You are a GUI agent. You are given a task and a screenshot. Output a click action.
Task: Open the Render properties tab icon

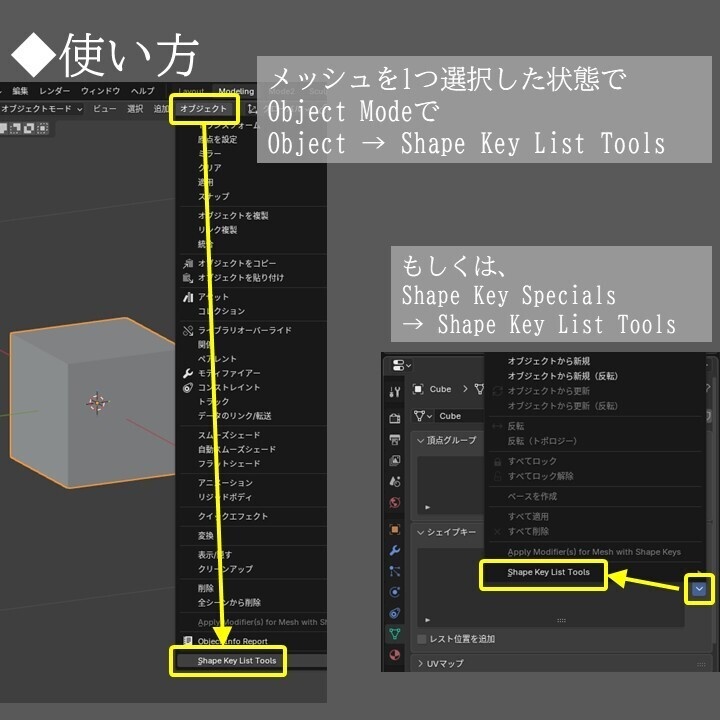(x=394, y=417)
